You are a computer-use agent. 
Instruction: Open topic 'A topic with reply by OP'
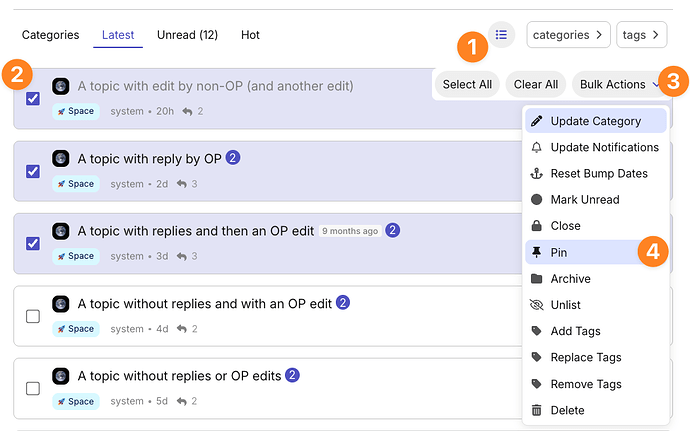click(150, 158)
